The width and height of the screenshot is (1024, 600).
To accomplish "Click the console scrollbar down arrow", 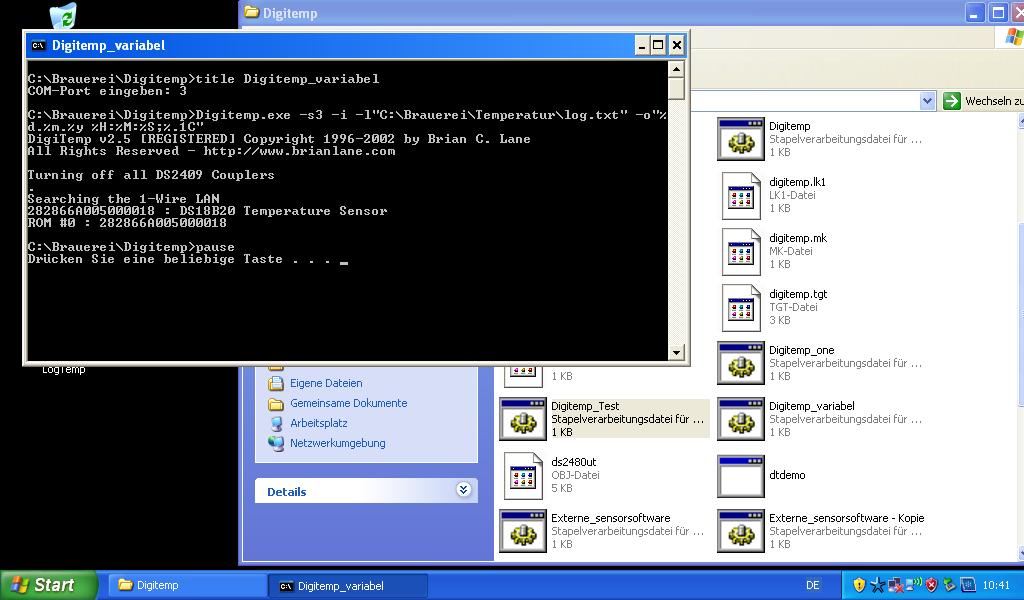I will [677, 352].
